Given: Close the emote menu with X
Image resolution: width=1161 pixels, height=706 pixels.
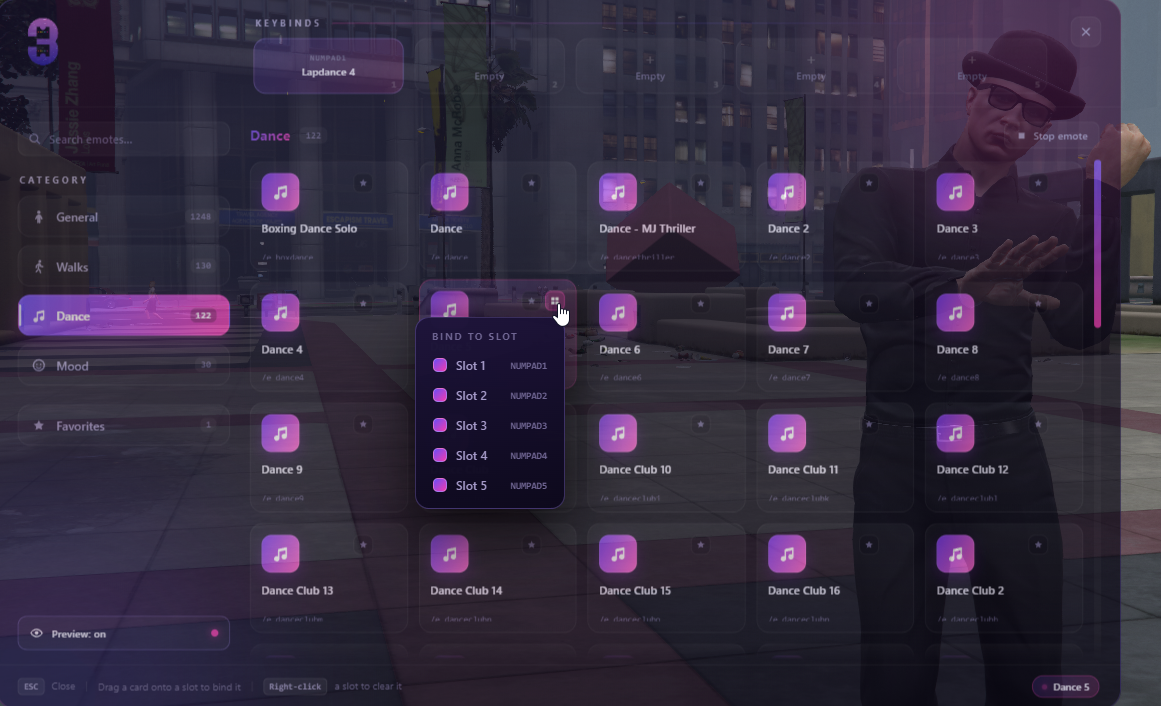Looking at the screenshot, I should pyautogui.click(x=1085, y=32).
